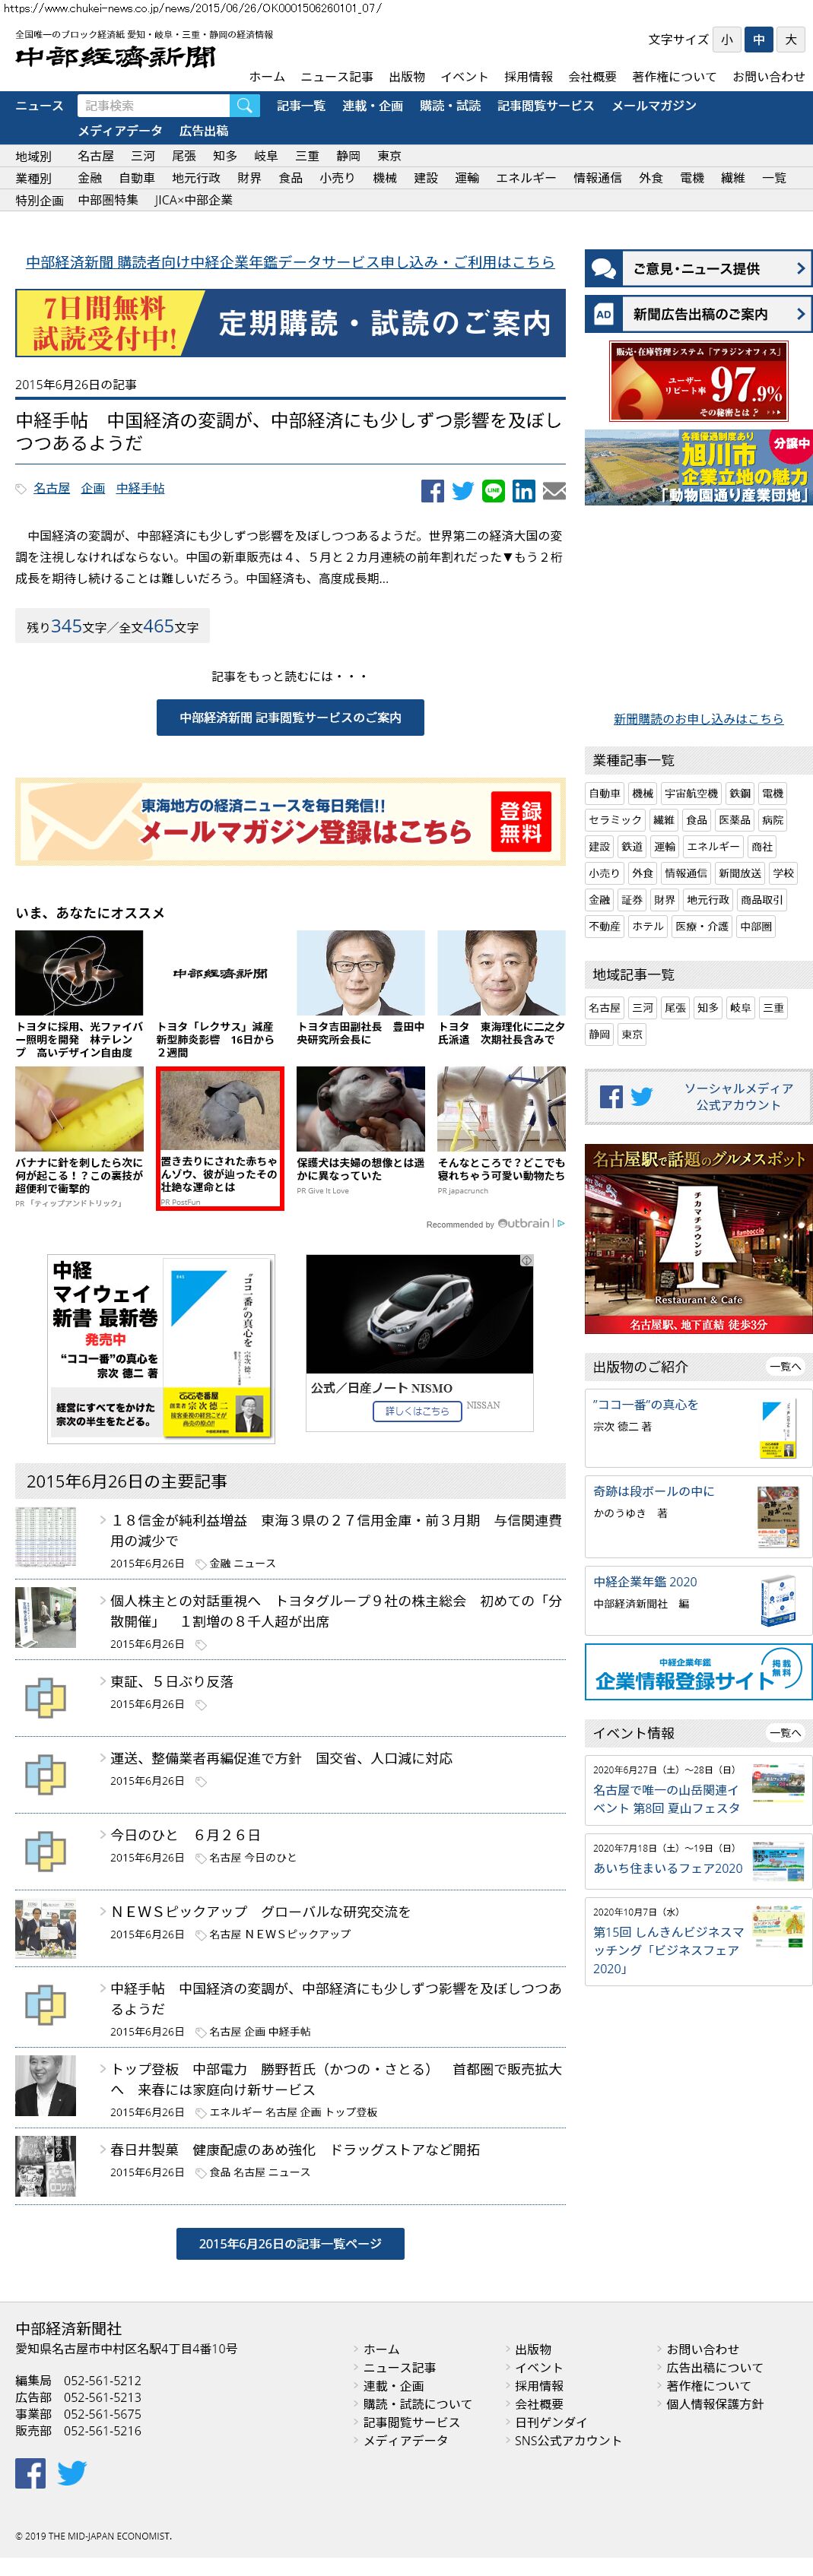Expand 出版物のご紹介 一覧へ list
This screenshot has width=813, height=2576.
(x=784, y=1366)
